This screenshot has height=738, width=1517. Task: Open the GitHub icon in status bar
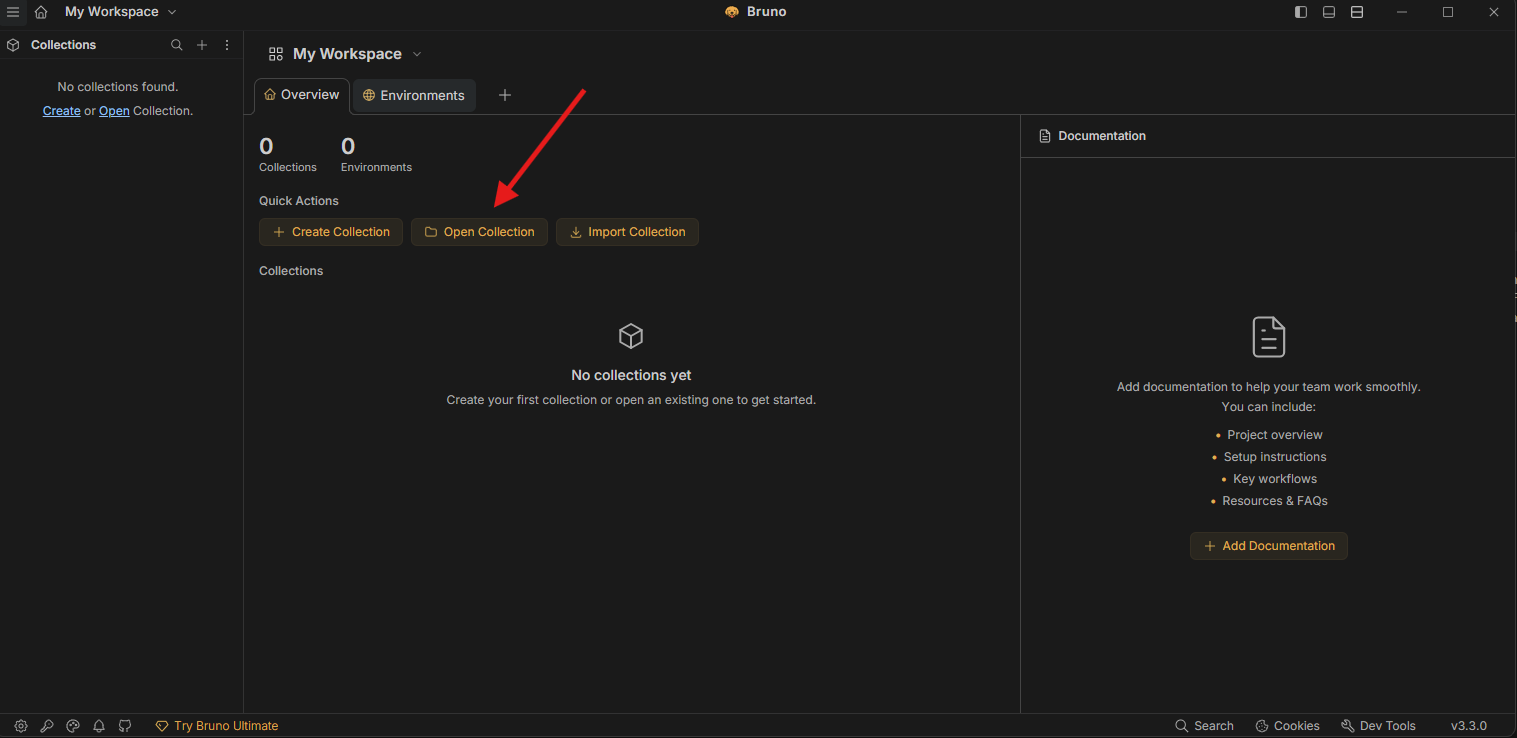[125, 726]
